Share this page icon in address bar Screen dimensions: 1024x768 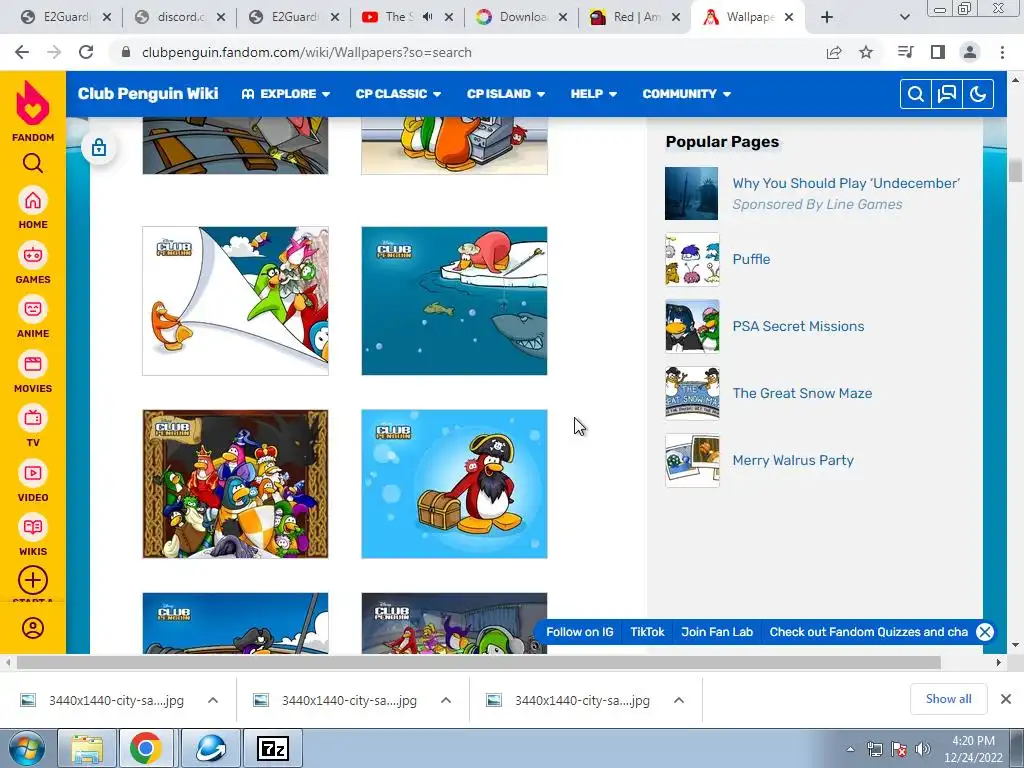tap(834, 52)
